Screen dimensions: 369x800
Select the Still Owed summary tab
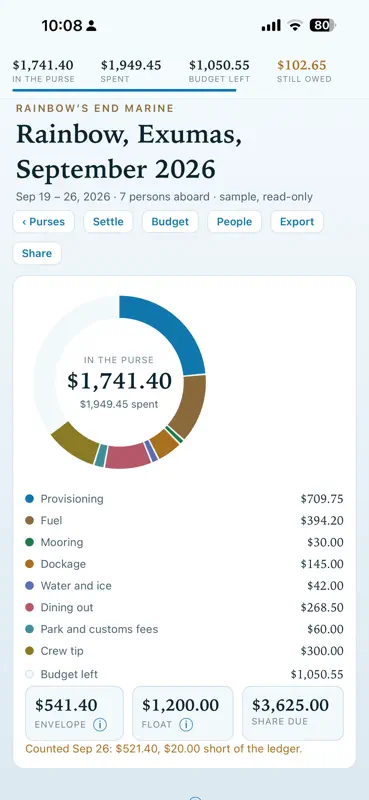(x=304, y=71)
